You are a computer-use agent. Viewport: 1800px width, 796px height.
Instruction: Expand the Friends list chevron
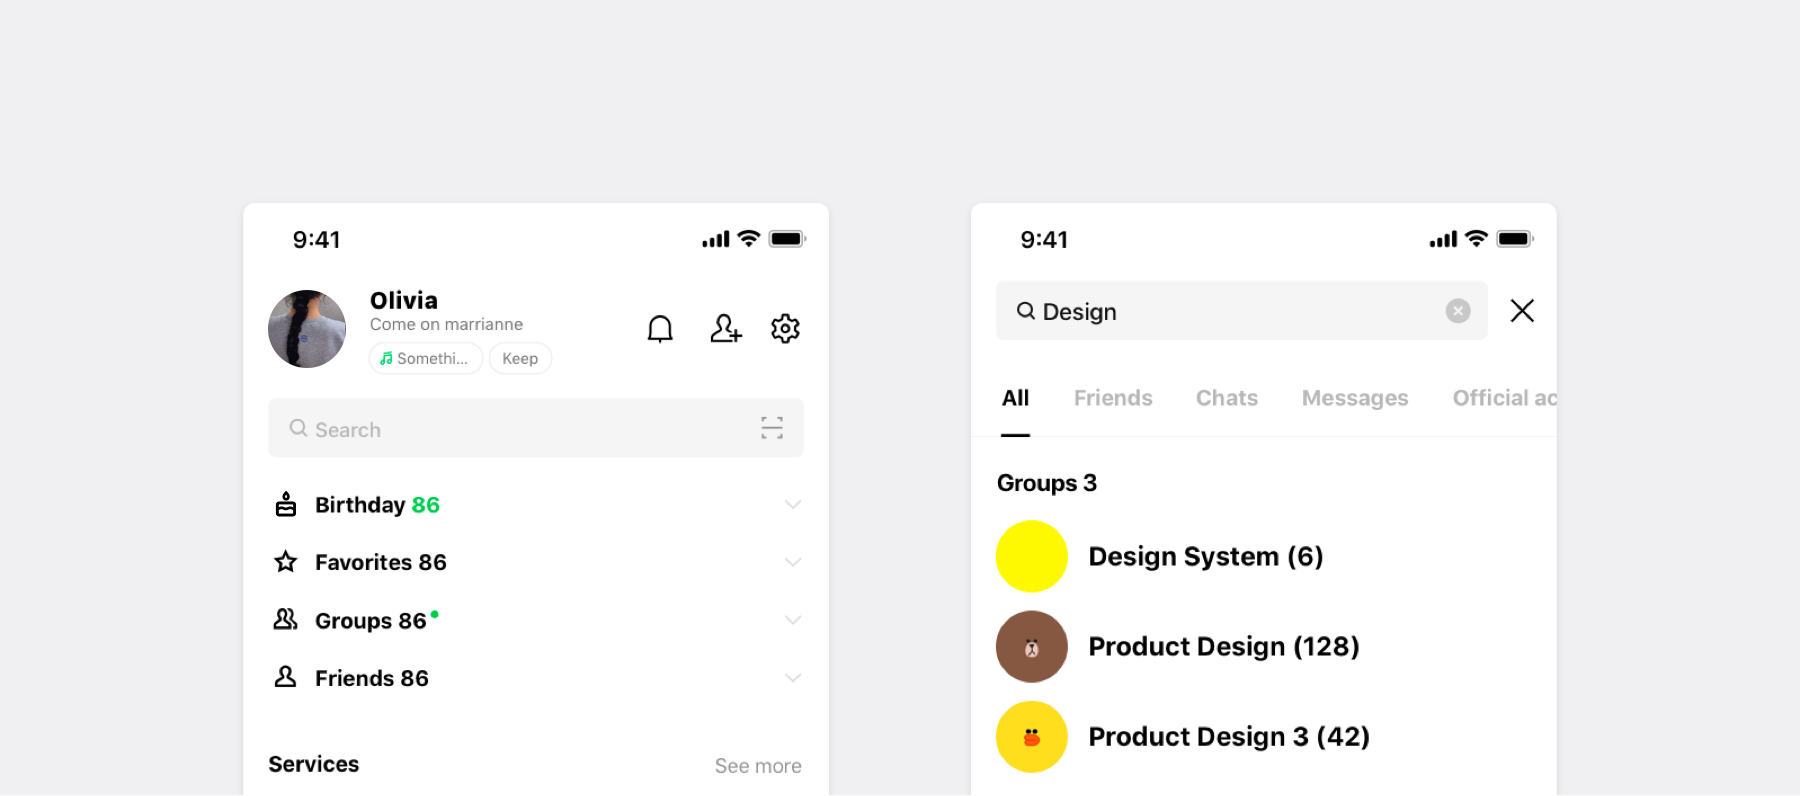tap(792, 678)
